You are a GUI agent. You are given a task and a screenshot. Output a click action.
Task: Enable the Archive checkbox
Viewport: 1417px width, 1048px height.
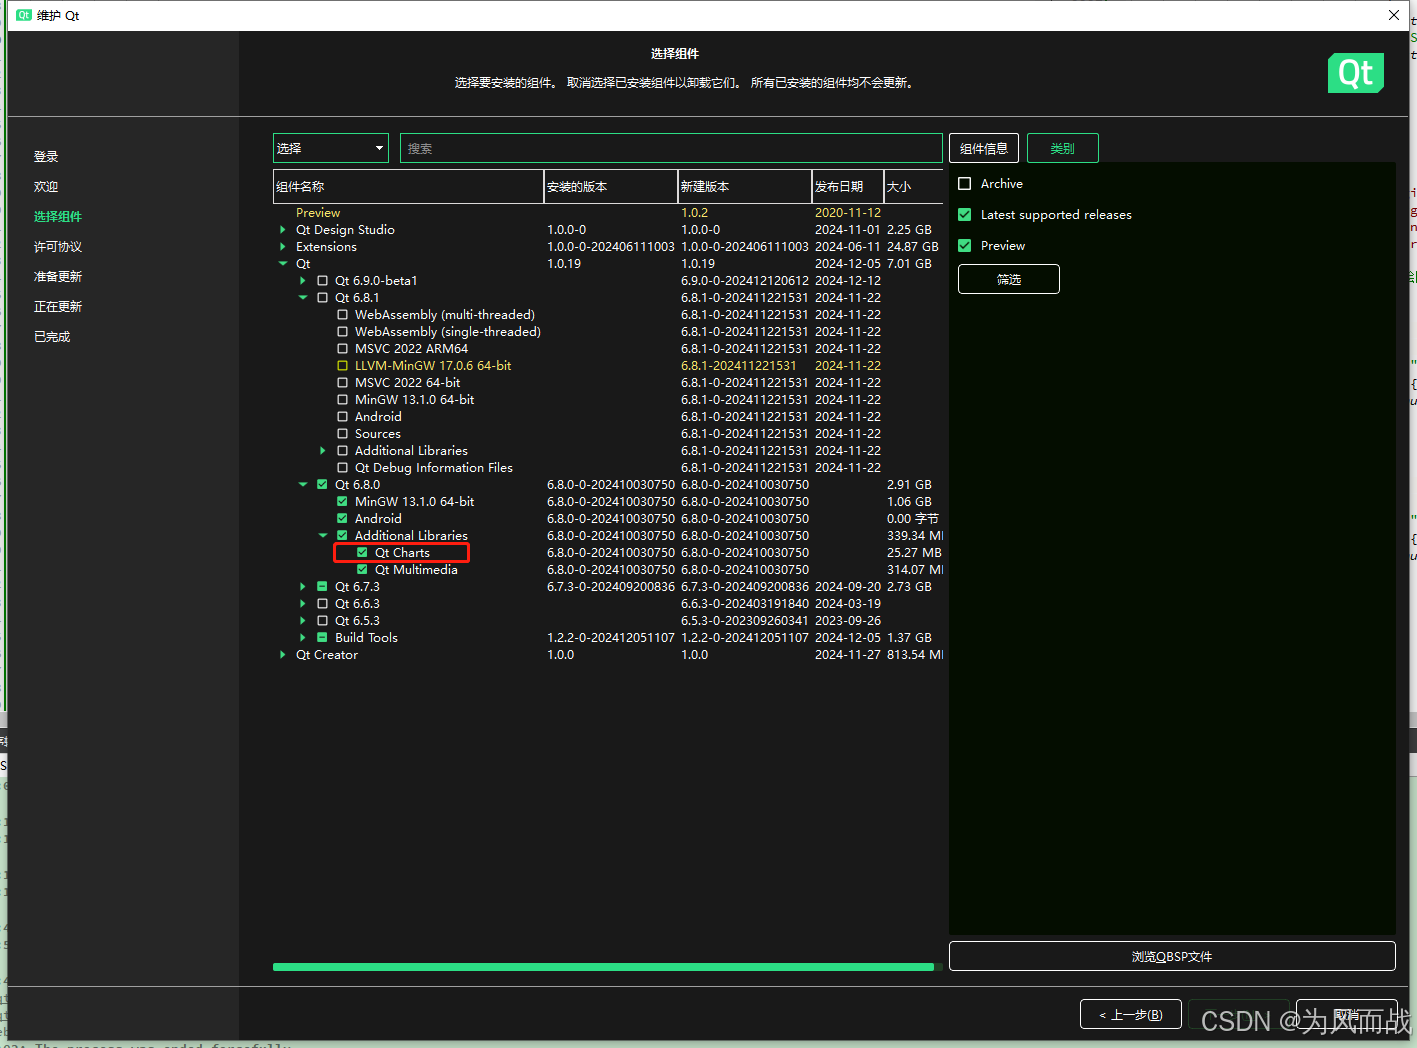pos(964,183)
